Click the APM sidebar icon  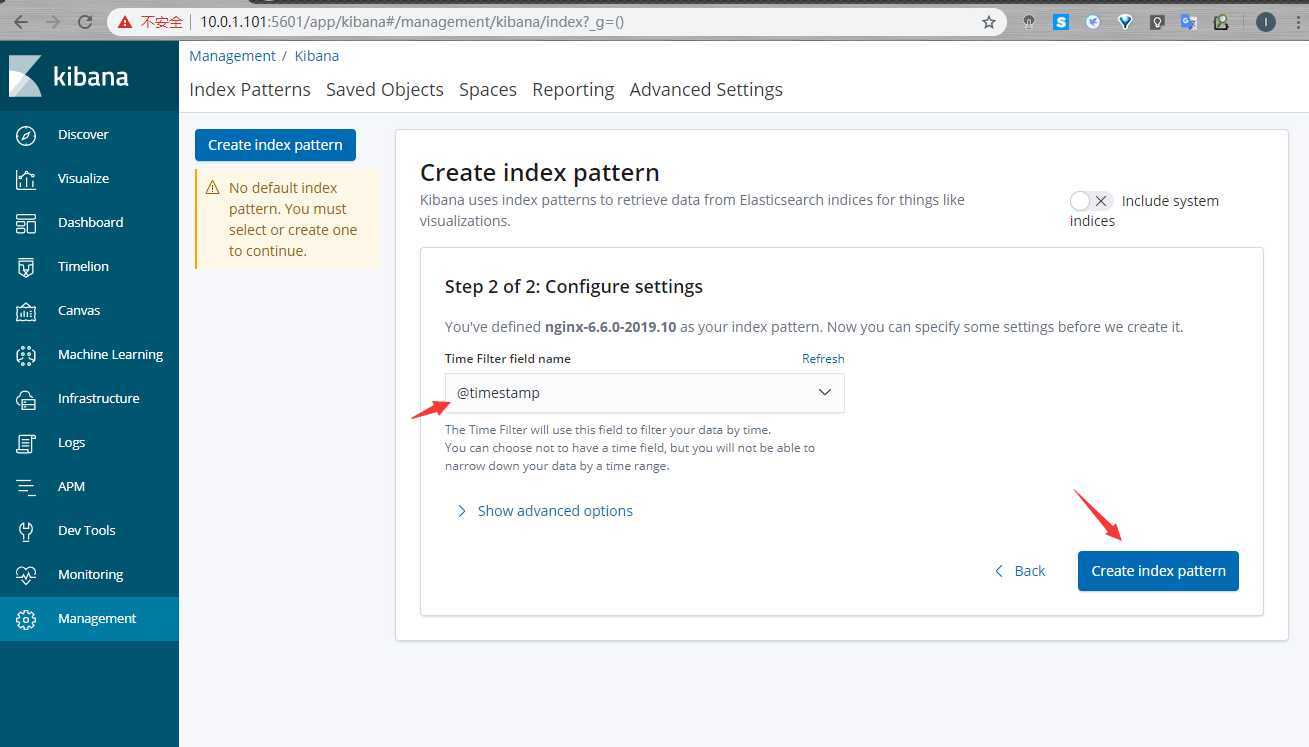26,487
